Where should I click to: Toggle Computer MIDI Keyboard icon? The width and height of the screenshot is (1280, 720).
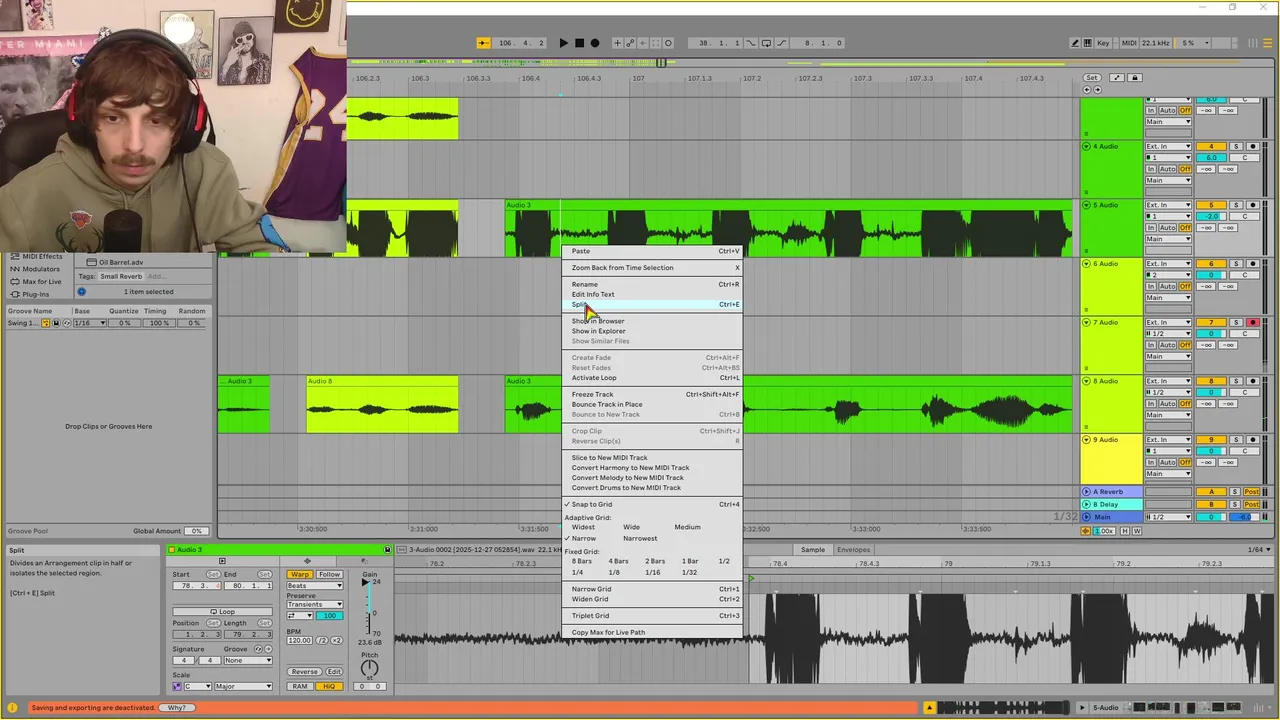pyautogui.click(x=1087, y=43)
